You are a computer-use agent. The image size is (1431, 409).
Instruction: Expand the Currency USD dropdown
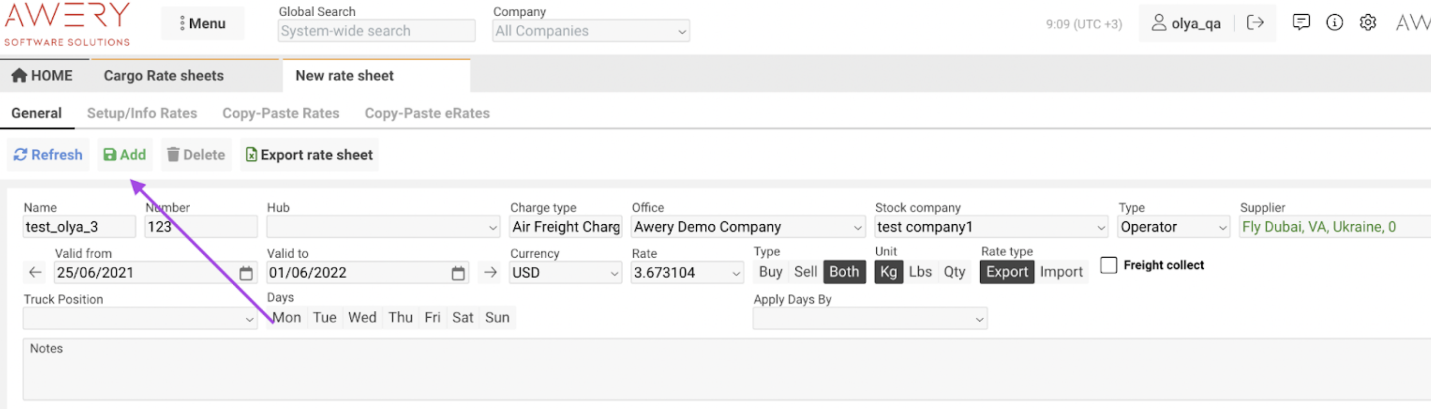click(x=566, y=273)
